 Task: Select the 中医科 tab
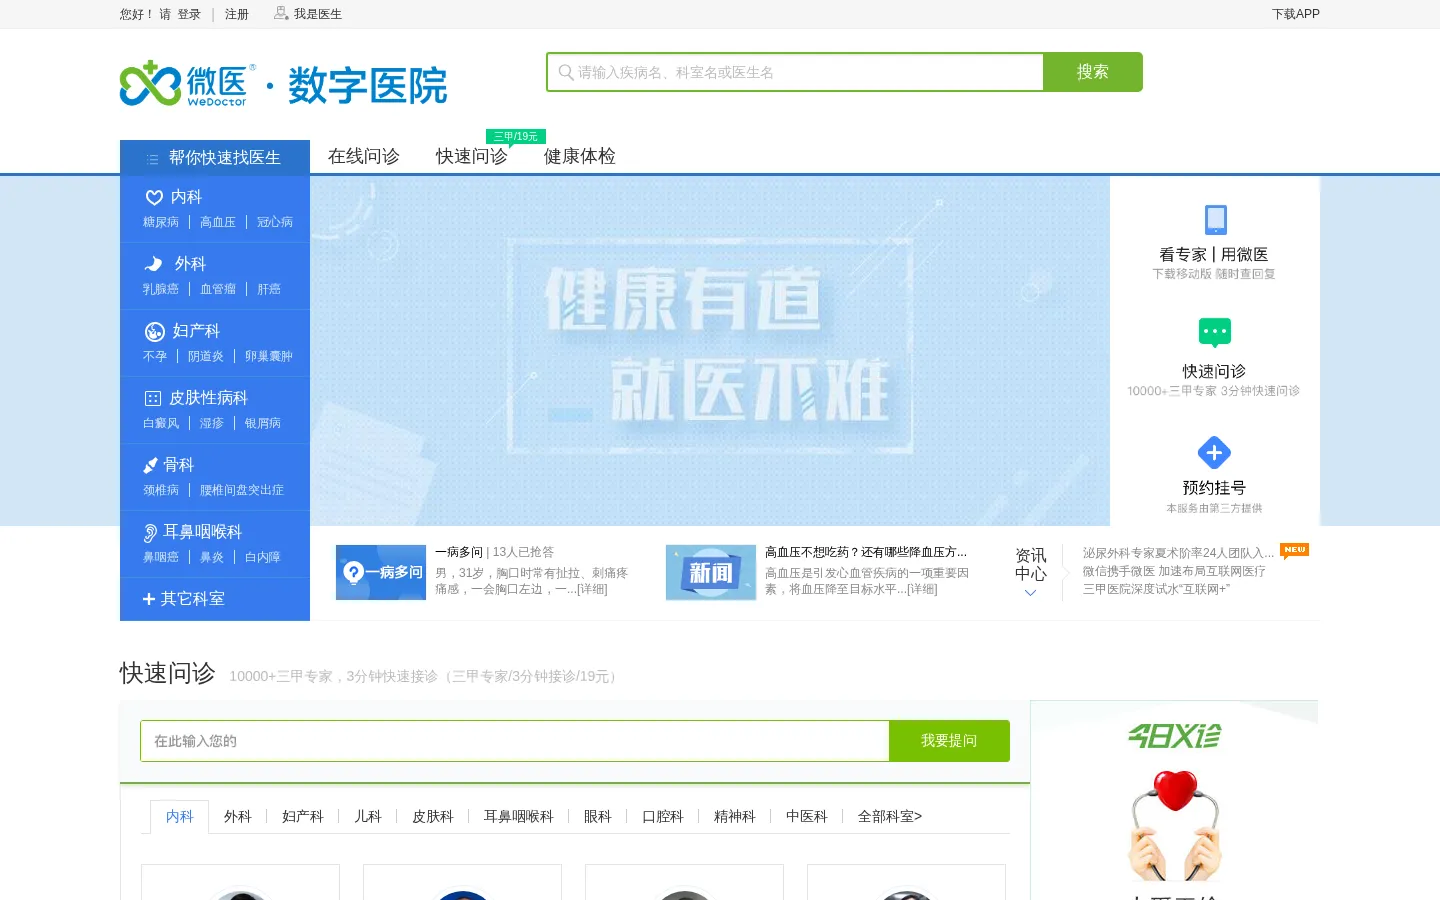(807, 816)
